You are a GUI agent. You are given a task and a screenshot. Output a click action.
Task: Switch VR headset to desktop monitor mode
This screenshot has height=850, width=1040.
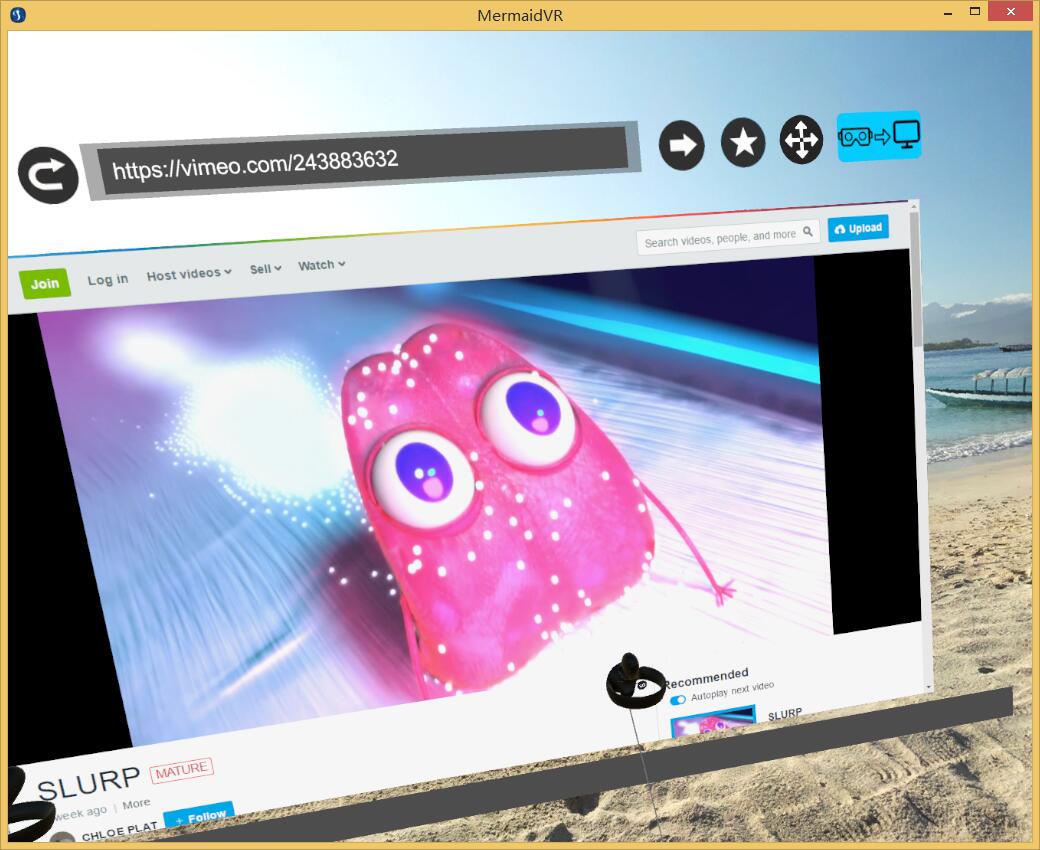click(879, 136)
